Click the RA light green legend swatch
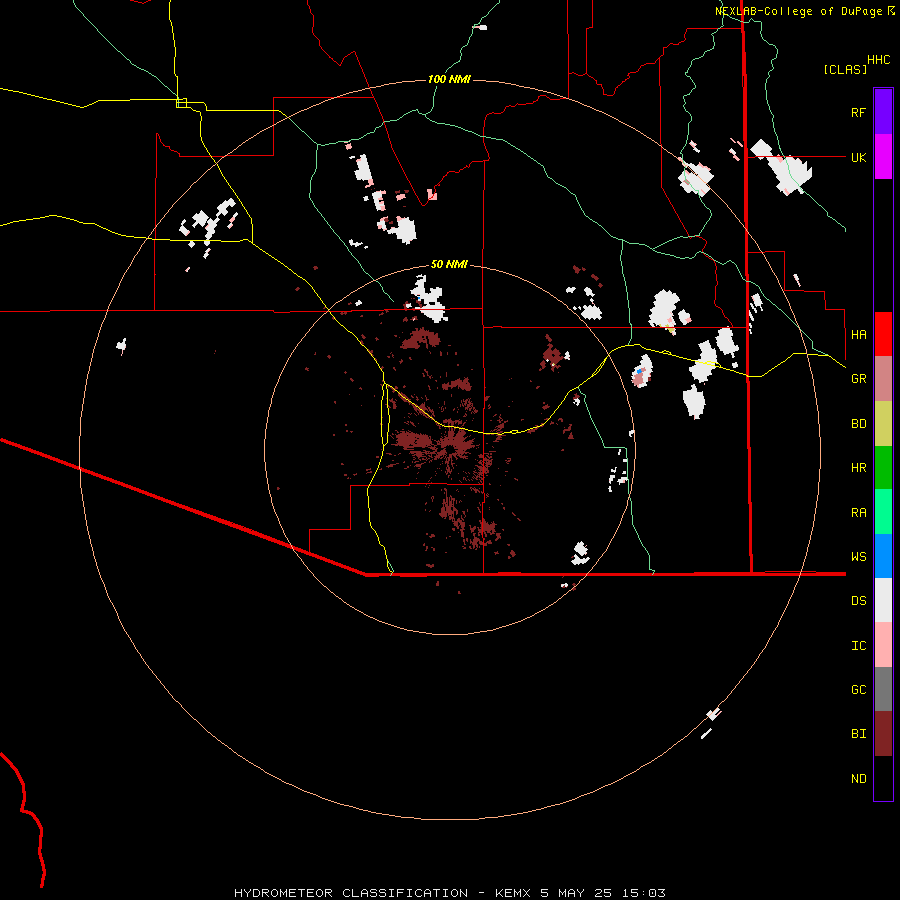900x900 pixels. (883, 512)
